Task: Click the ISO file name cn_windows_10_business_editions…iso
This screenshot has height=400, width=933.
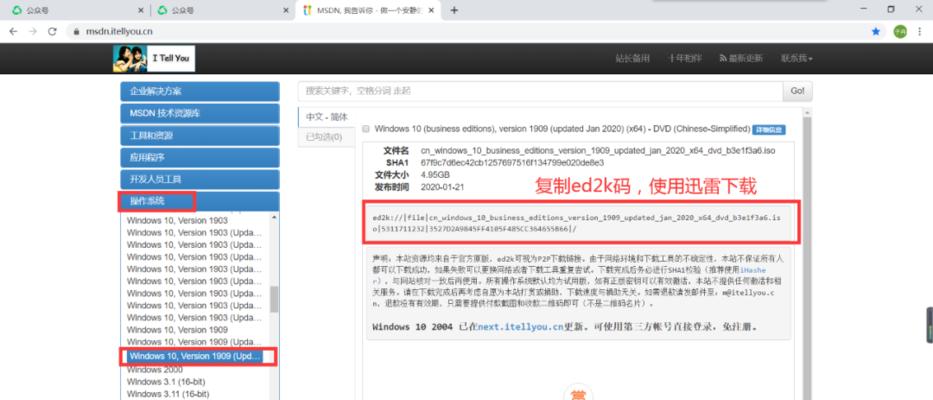Action: coord(598,151)
